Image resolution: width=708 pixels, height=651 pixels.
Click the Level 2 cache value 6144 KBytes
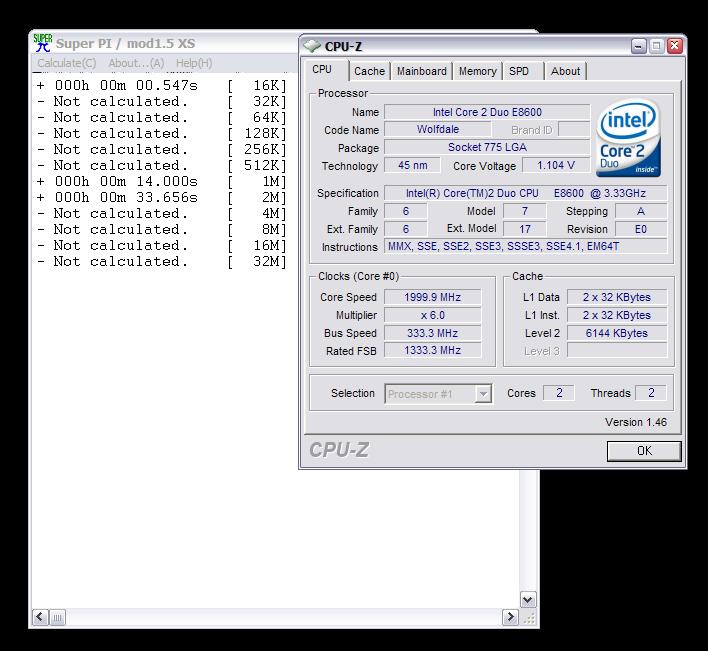(x=617, y=333)
